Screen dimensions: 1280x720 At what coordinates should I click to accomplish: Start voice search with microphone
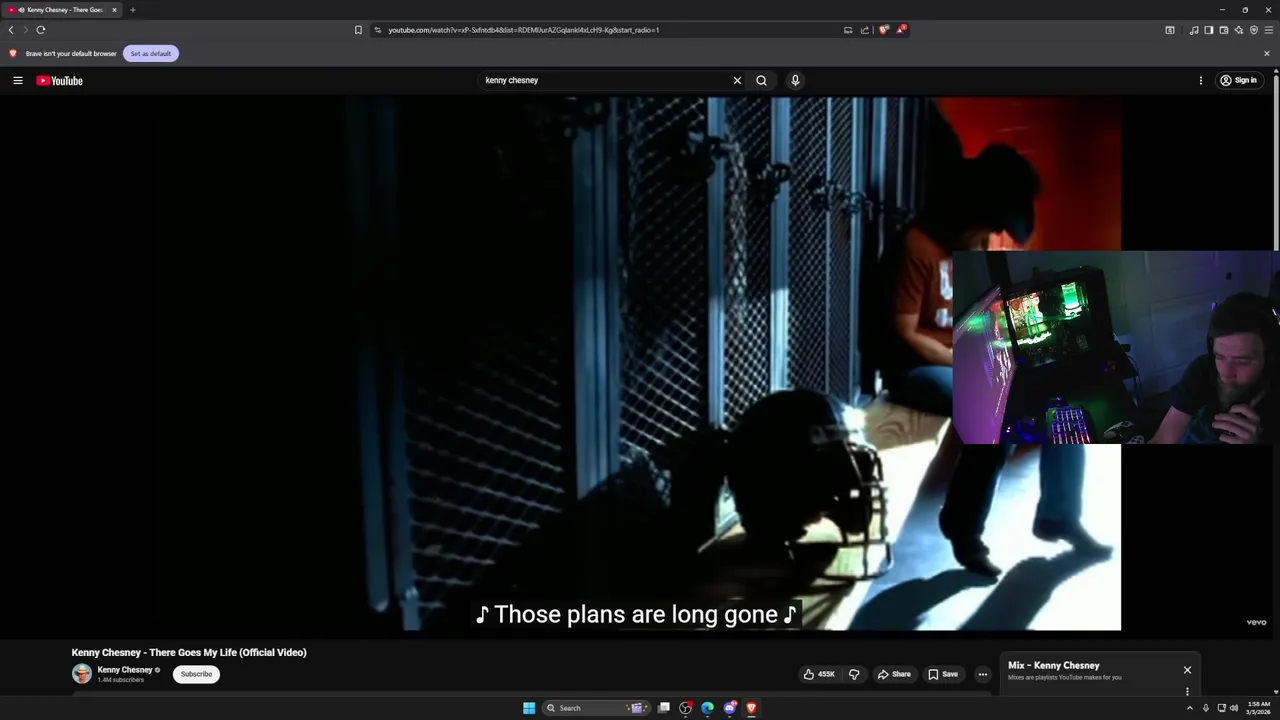(x=795, y=80)
